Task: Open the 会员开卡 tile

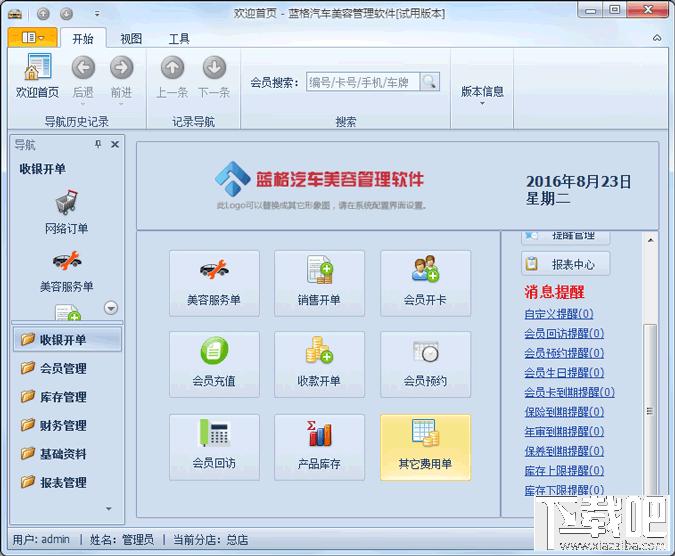Action: [x=425, y=284]
